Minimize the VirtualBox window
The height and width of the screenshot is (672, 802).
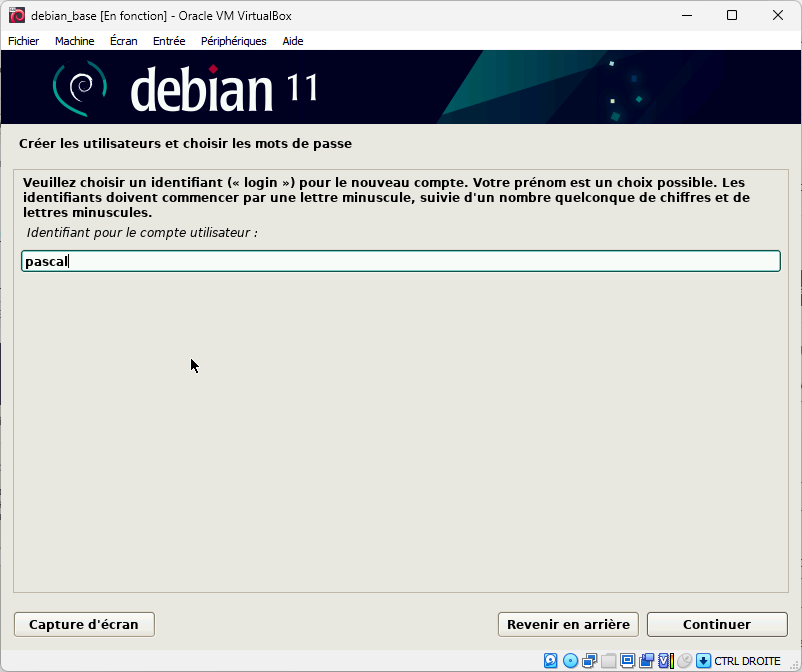point(687,15)
